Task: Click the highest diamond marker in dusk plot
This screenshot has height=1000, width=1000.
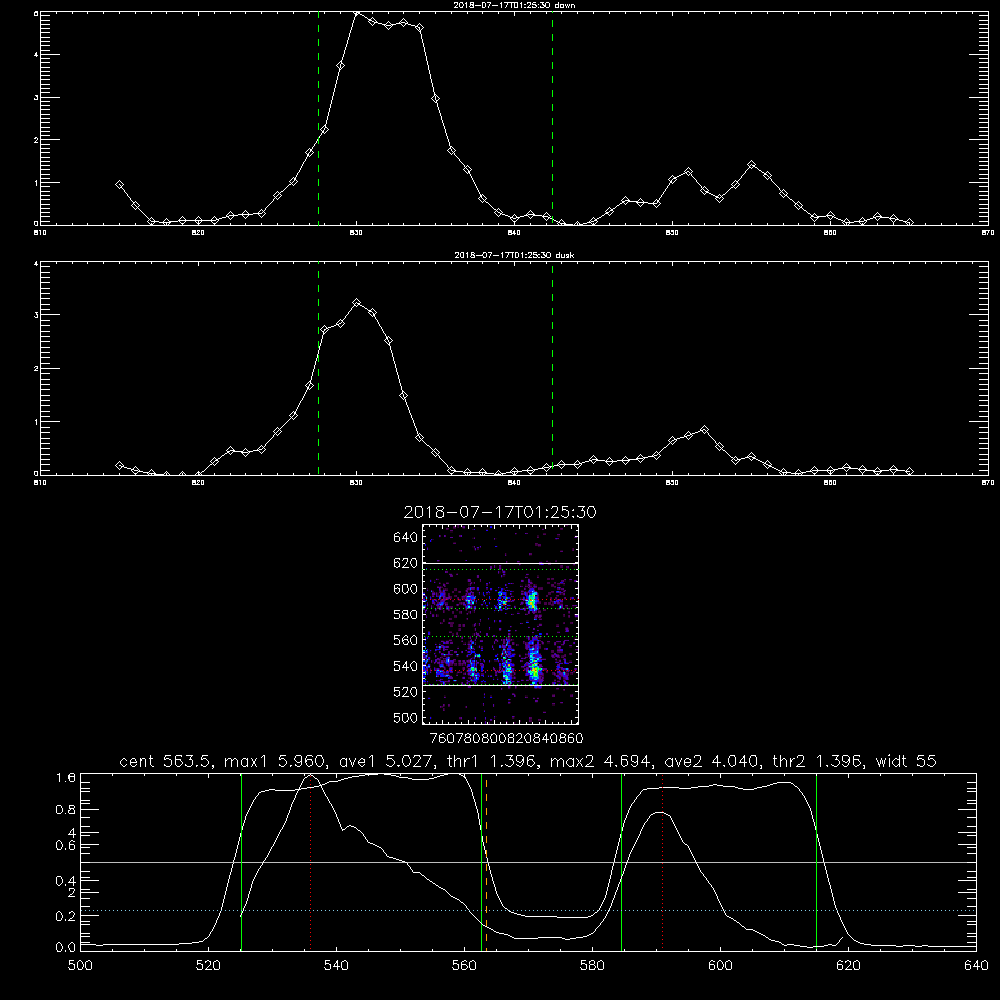Action: (x=357, y=302)
